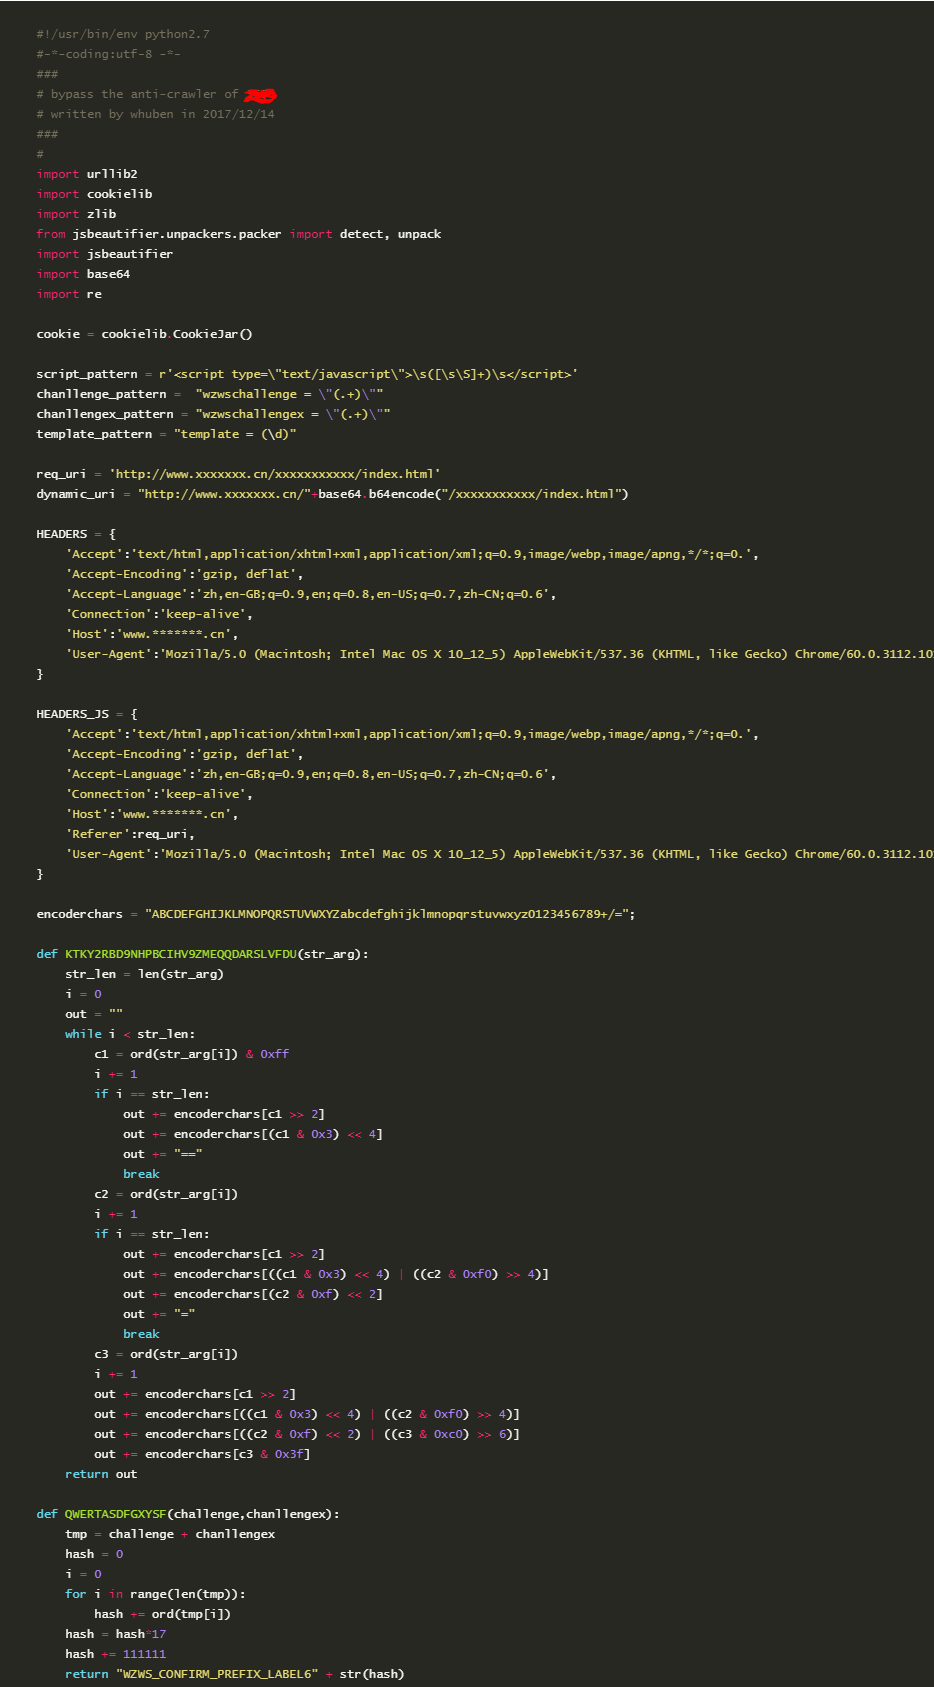Click the def KTKY2RBD9NHPBCIHV9ZMEQQDARSLVFDU line
Image resolution: width=934 pixels, height=1687 pixels.
(203, 954)
